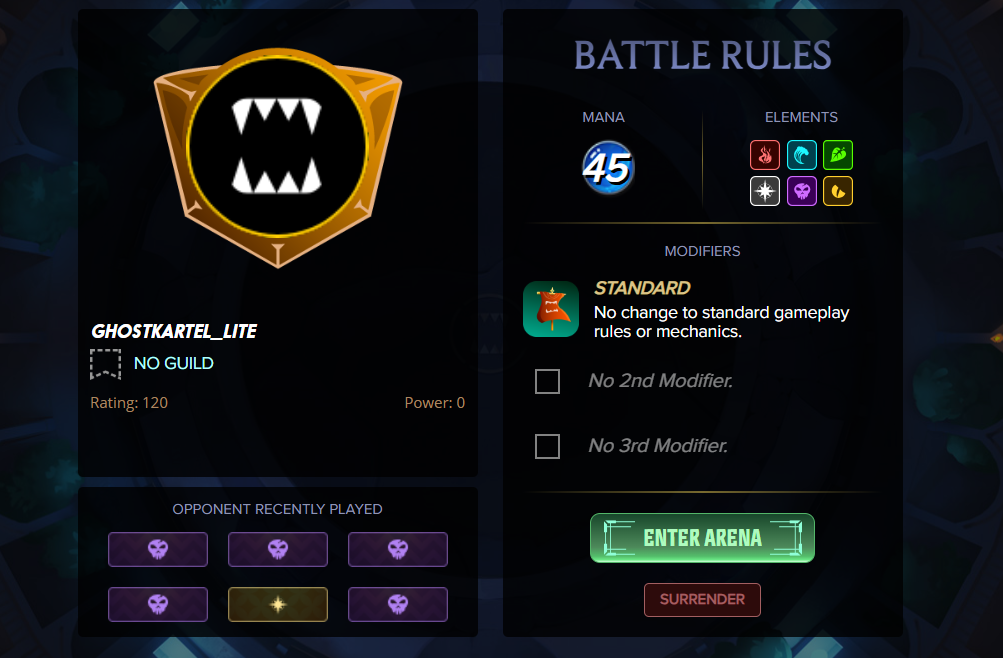Open the top-right recently played Death team
This screenshot has width=1003, height=658.
(398, 549)
